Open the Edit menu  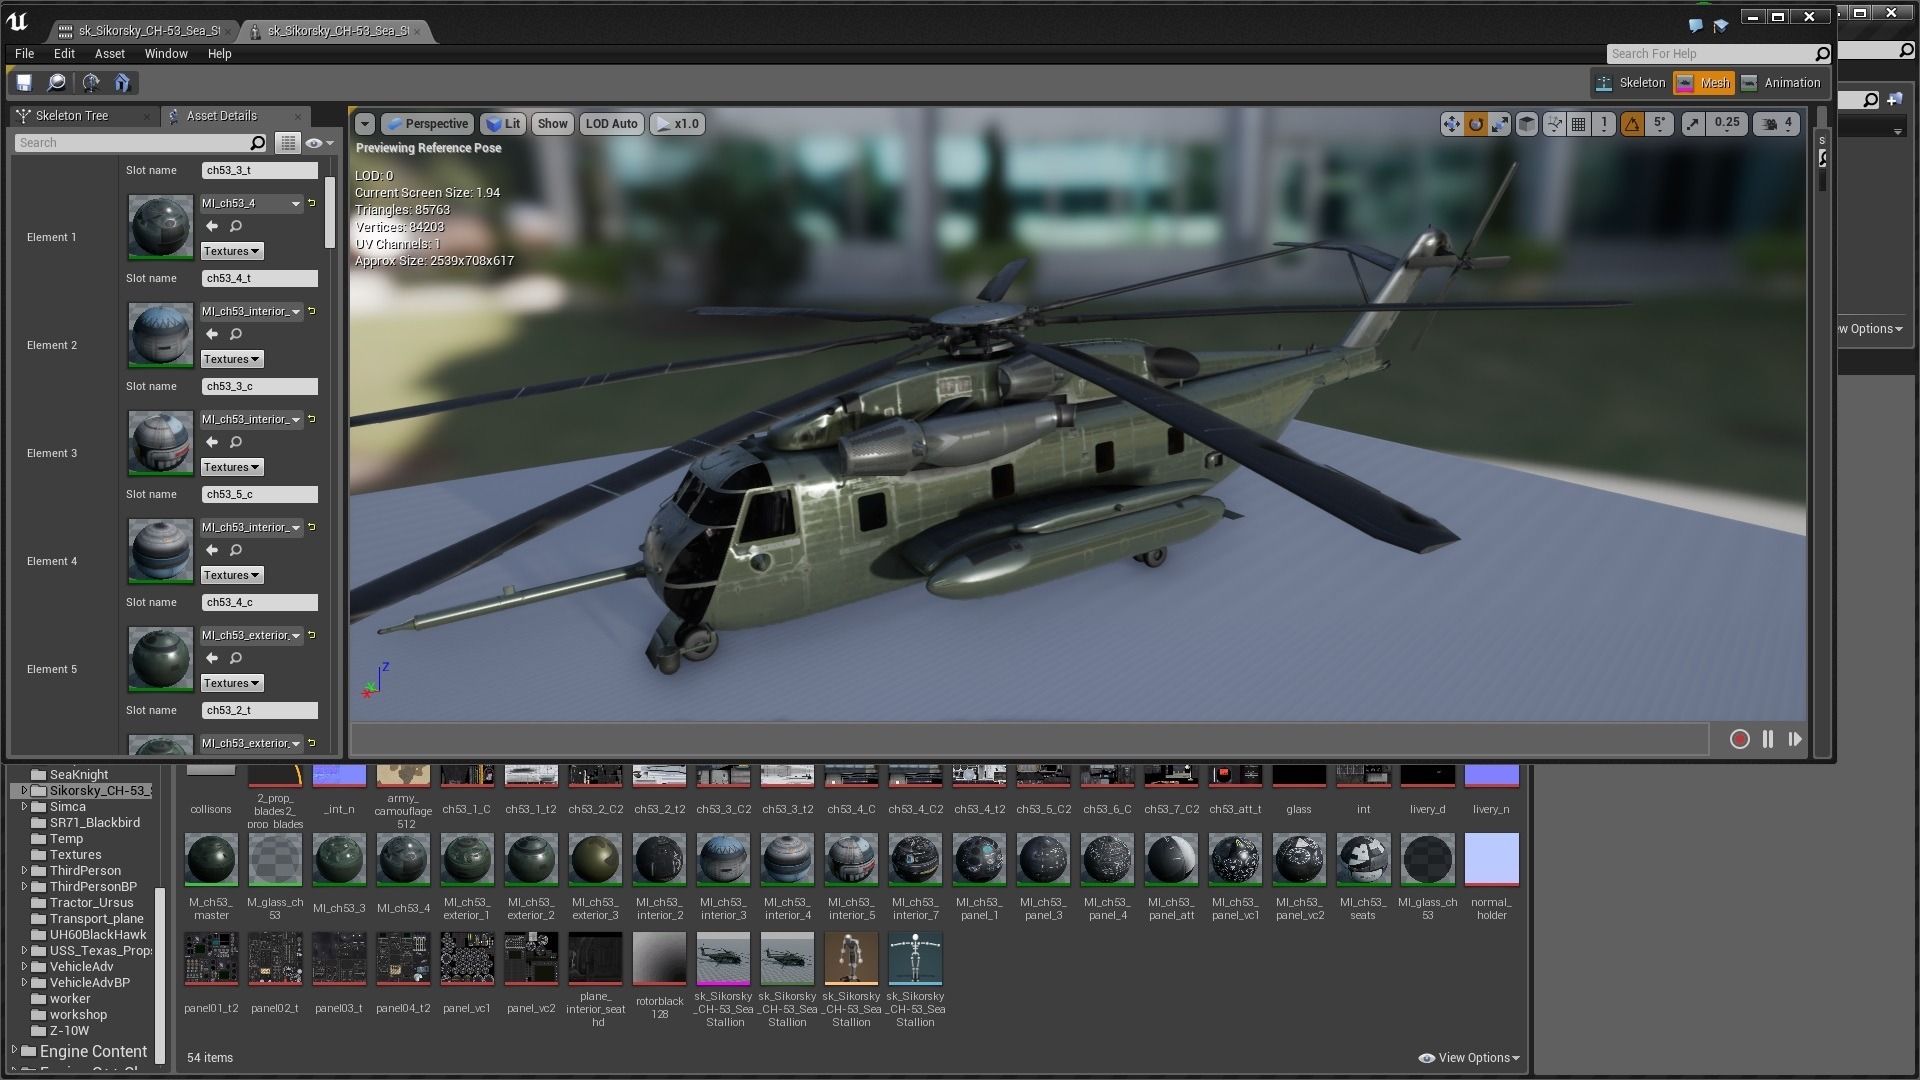tap(64, 54)
